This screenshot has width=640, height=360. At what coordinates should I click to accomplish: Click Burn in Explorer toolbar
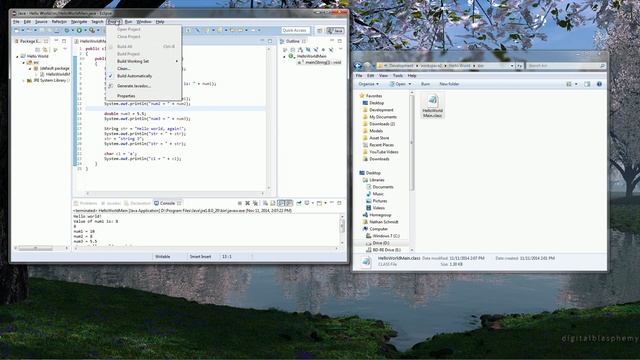point(425,84)
